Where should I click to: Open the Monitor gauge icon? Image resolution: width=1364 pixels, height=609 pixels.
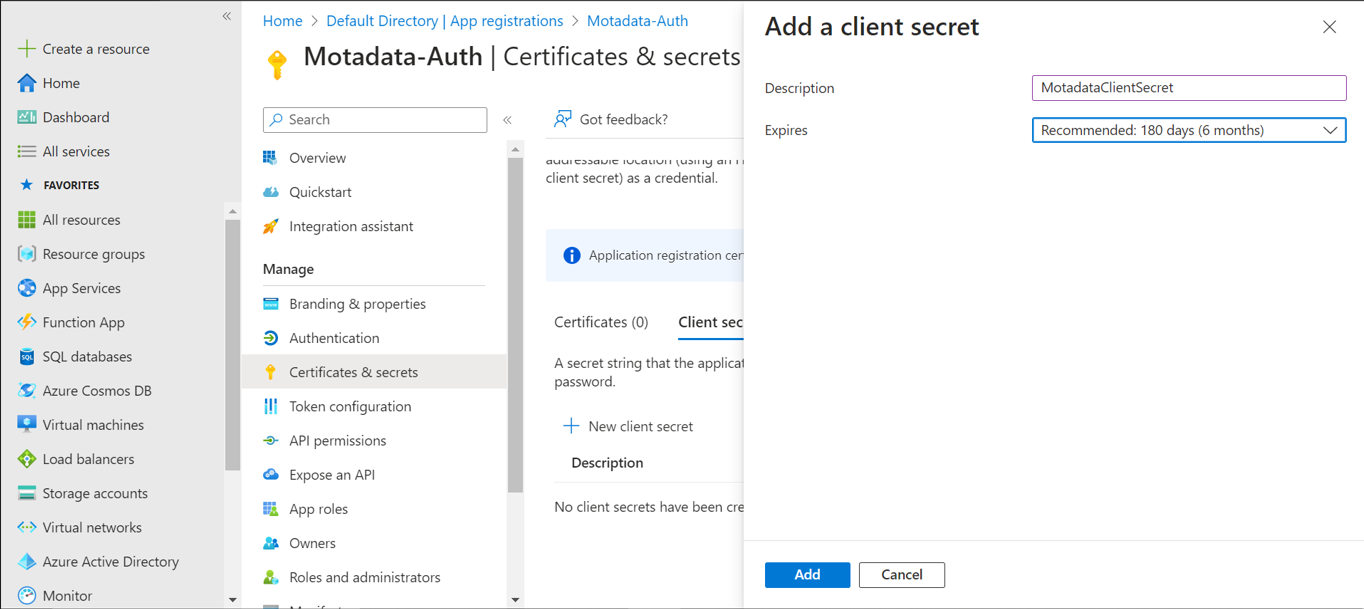pyautogui.click(x=27, y=595)
